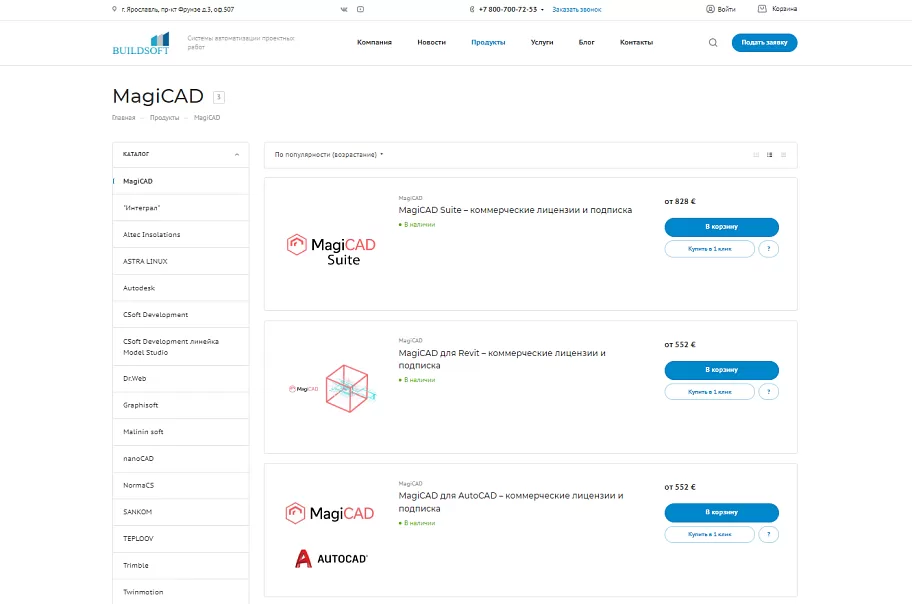Click the location pin icon by the address
The image size is (912, 604).
115,9
